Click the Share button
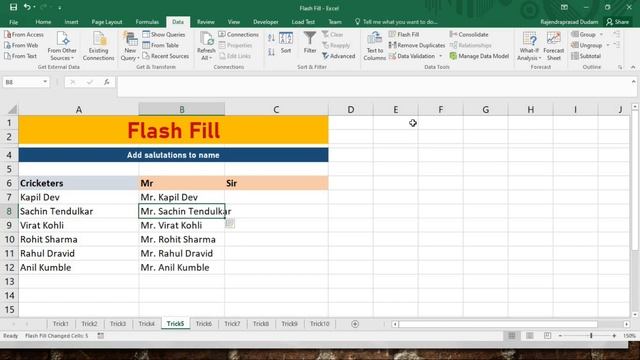The height and width of the screenshot is (360, 640). pyautogui.click(x=618, y=22)
